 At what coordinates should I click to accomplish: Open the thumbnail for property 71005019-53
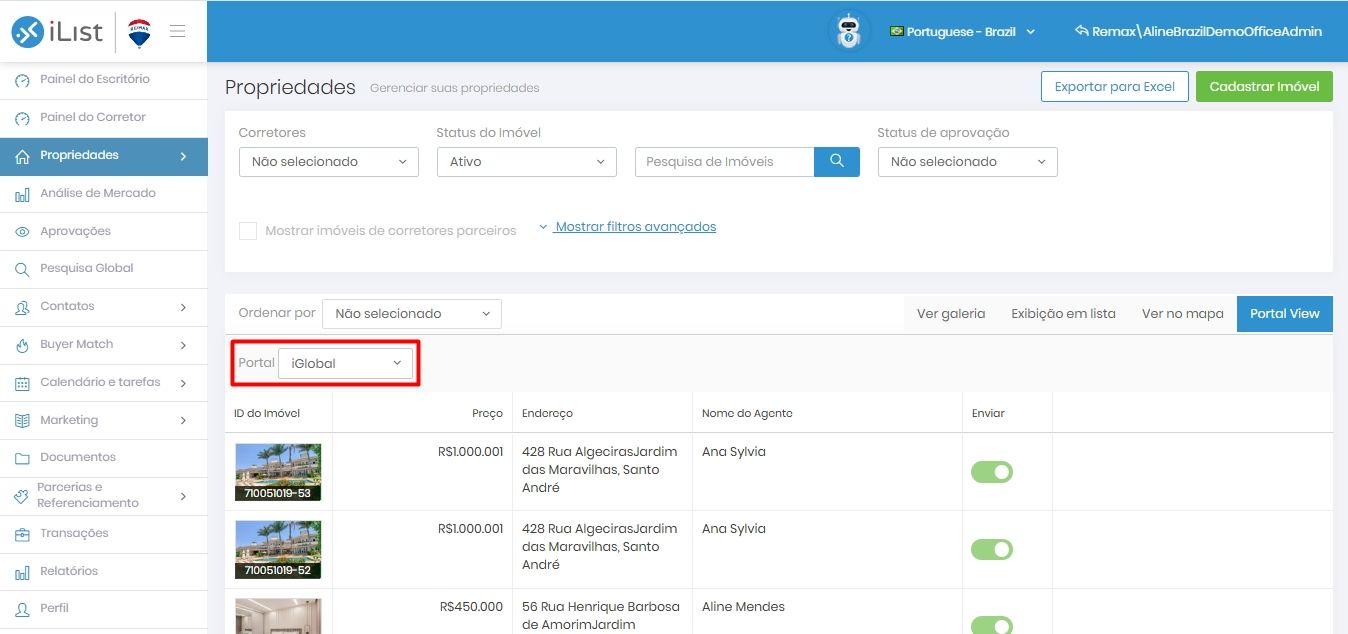278,472
